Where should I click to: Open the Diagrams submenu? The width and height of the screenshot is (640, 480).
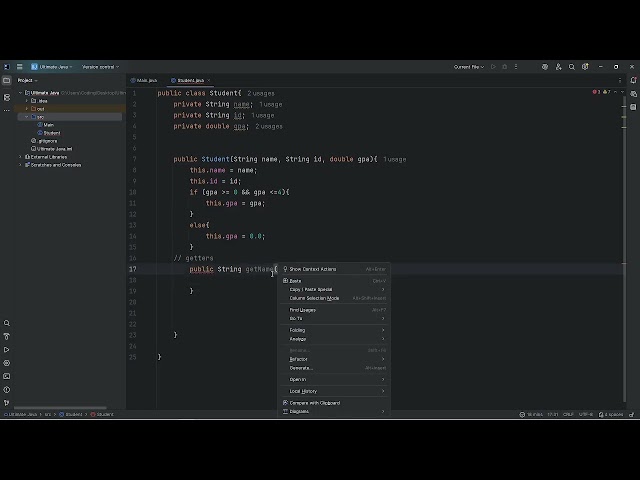pos(334,411)
